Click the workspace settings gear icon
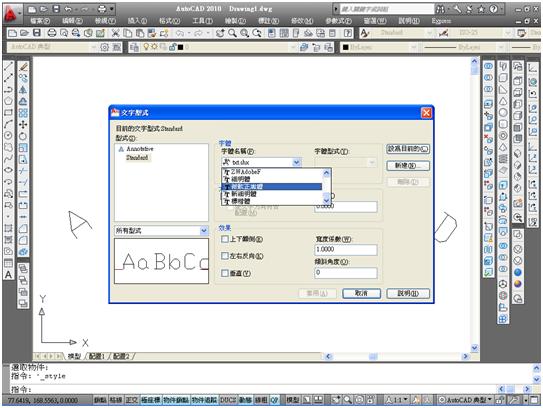Screen dimensions: 543x408 coord(105,47)
